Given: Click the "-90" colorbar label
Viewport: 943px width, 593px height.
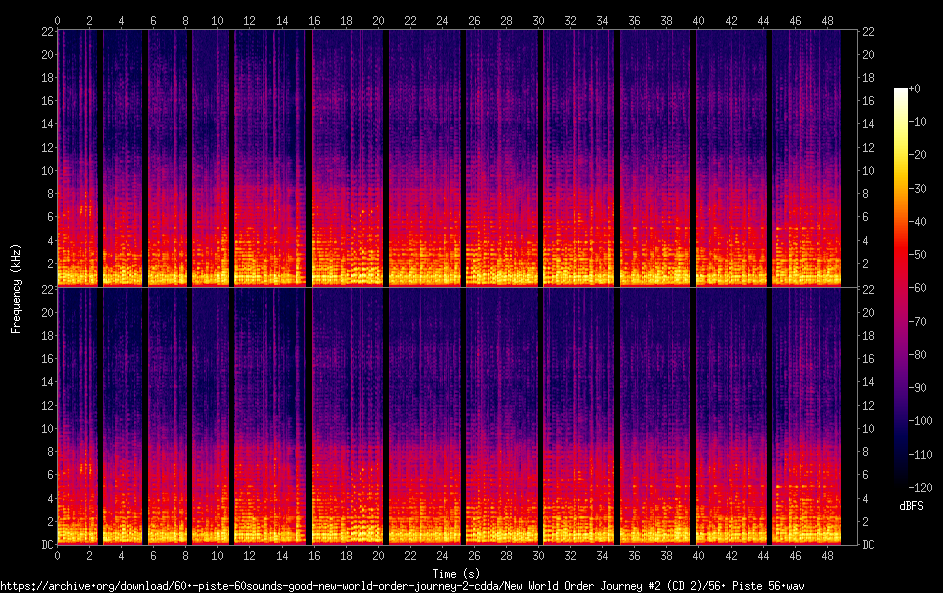Looking at the screenshot, I should (x=917, y=388).
